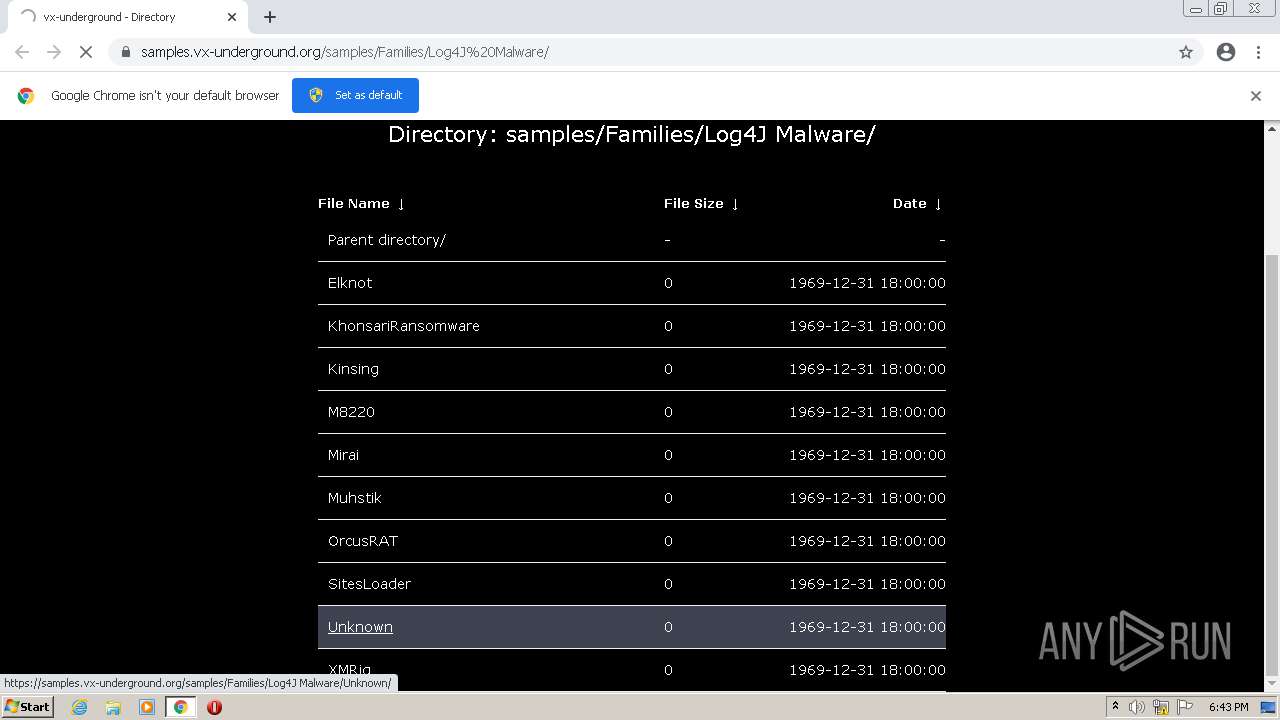Open Windows Media Player from the taskbar
The height and width of the screenshot is (720, 1280).
coord(147,707)
